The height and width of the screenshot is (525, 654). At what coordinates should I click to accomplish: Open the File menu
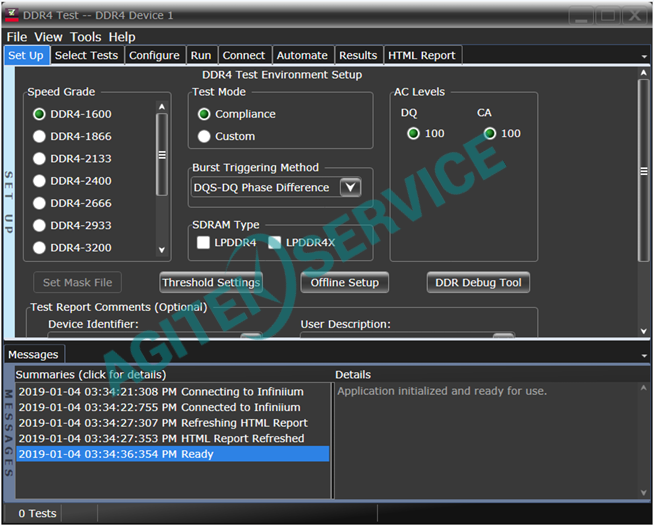coord(17,37)
